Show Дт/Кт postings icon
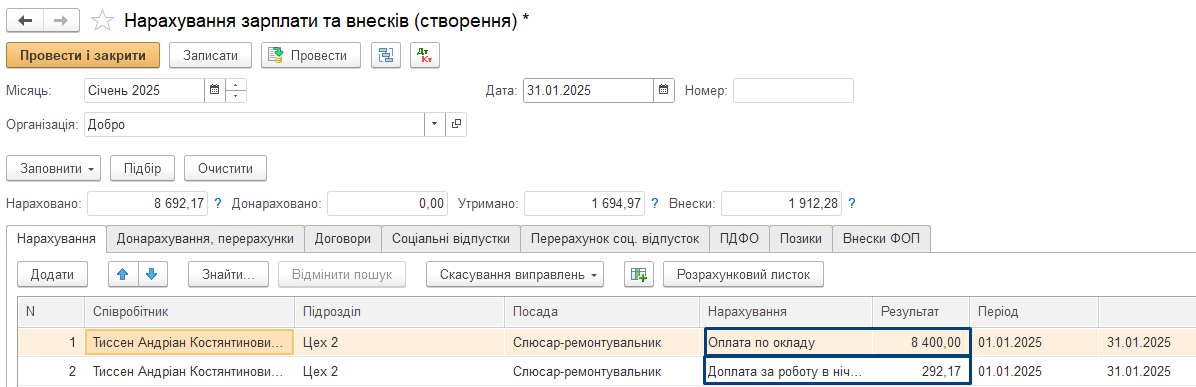Image resolution: width=1196 pixels, height=387 pixels. (425, 55)
